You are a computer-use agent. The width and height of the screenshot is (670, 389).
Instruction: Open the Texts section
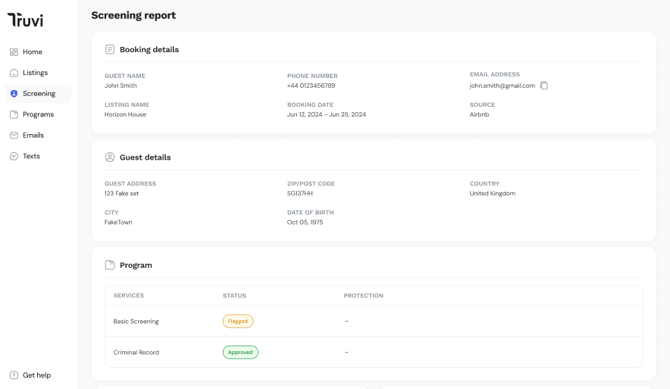coord(38,156)
